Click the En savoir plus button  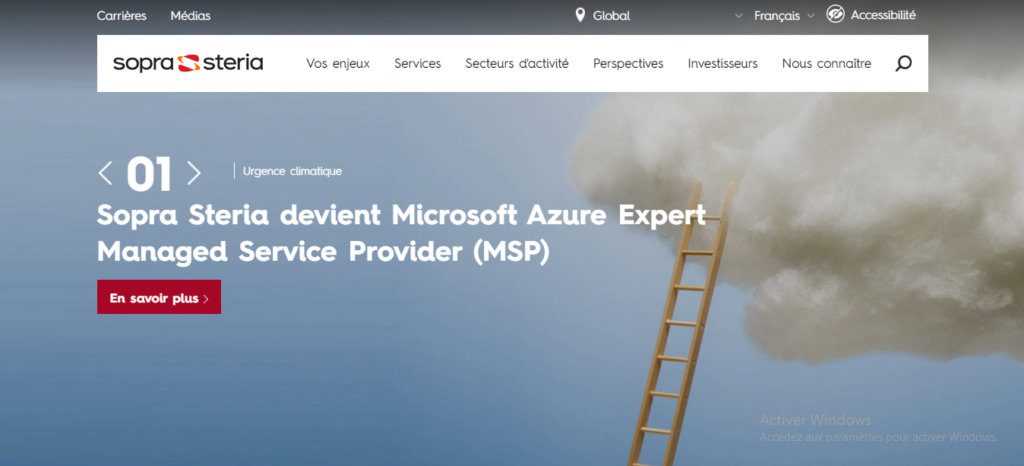(159, 297)
